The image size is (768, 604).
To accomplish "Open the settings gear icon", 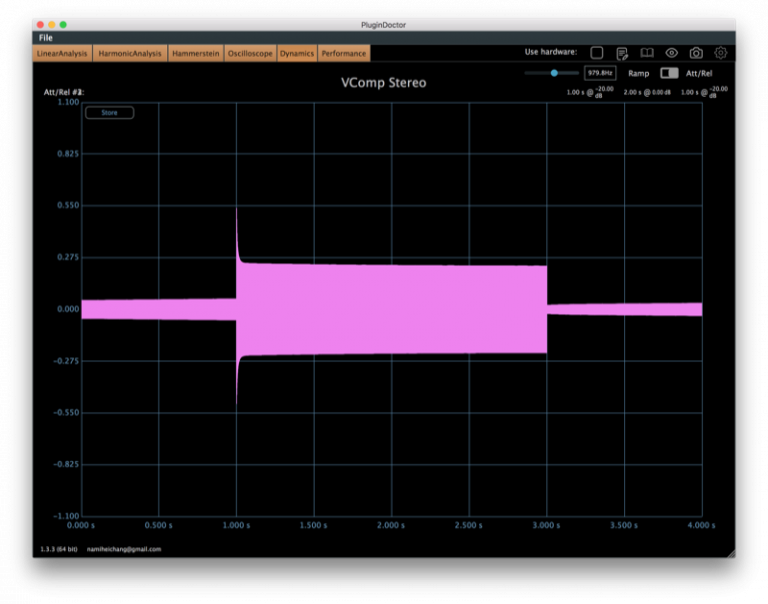I will (720, 53).
